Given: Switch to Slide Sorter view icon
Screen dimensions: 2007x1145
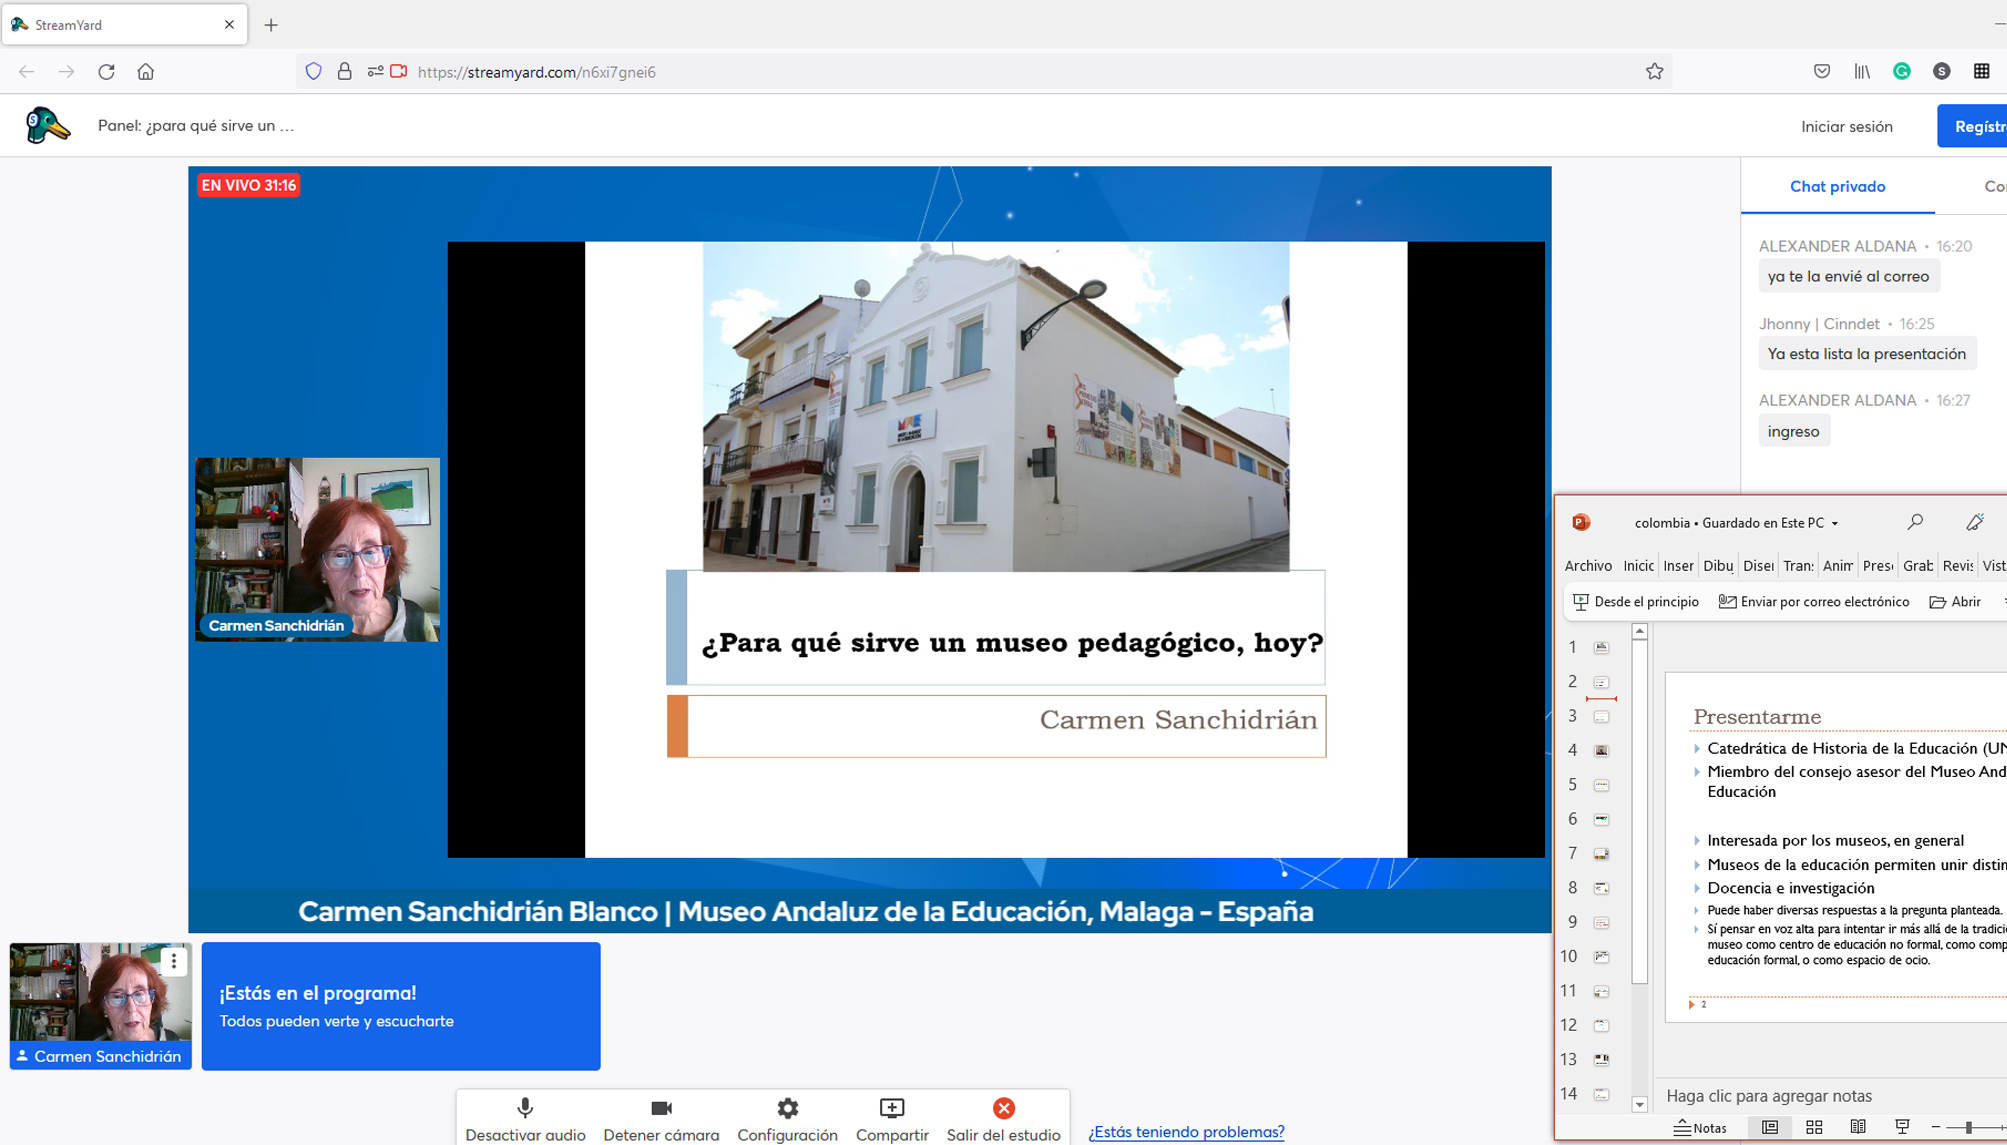Looking at the screenshot, I should [1814, 1128].
